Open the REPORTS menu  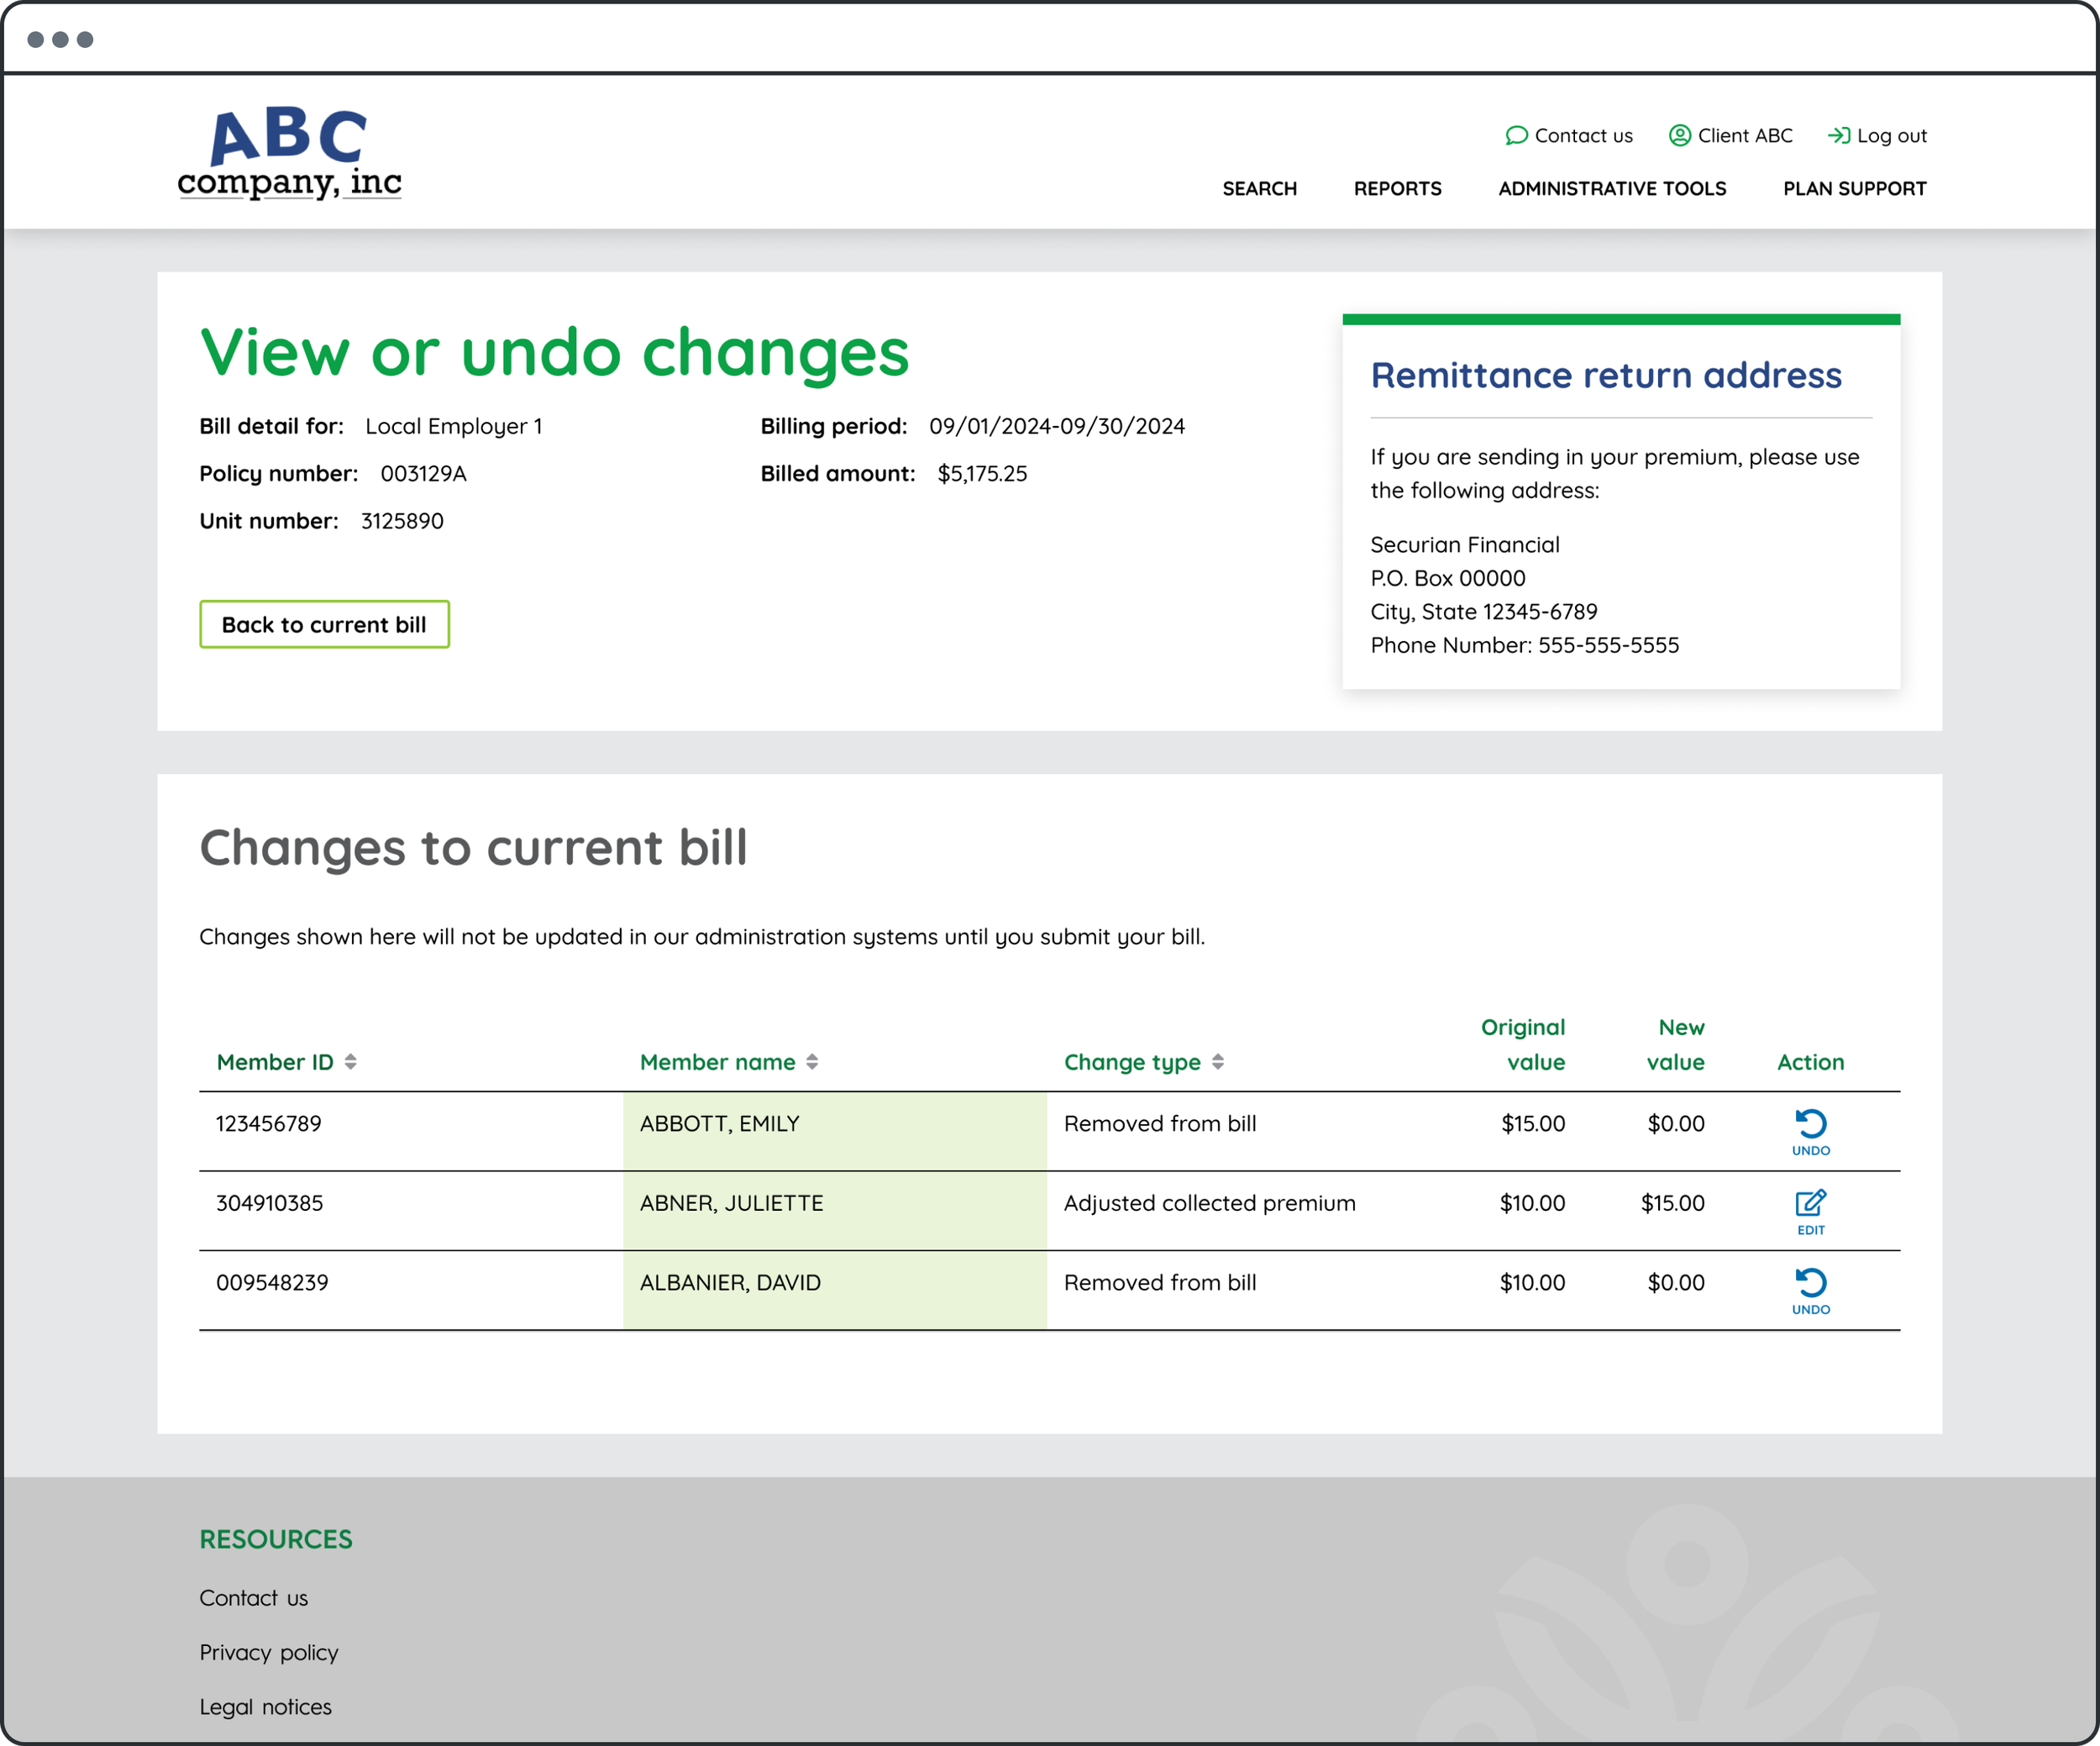point(1397,188)
